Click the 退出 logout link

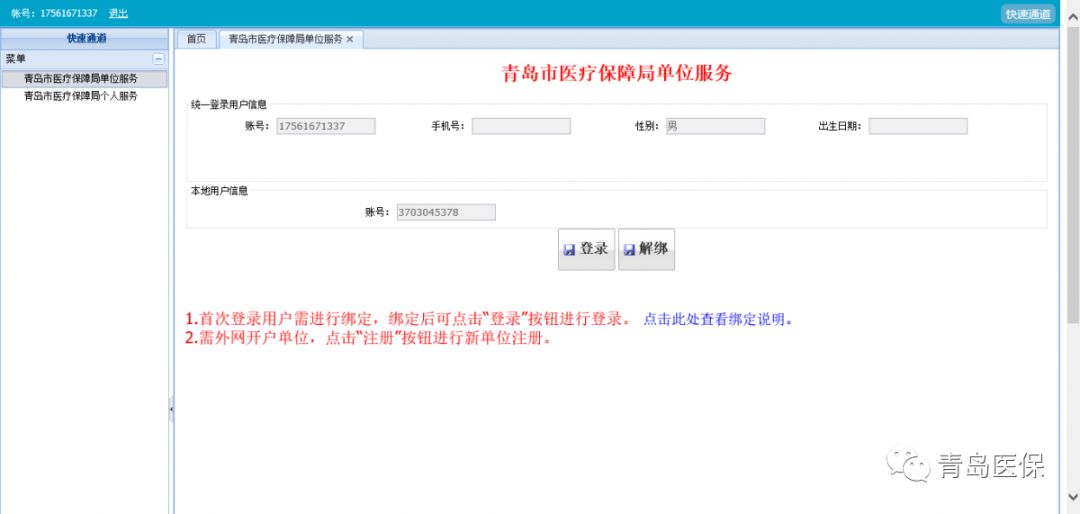pyautogui.click(x=118, y=13)
